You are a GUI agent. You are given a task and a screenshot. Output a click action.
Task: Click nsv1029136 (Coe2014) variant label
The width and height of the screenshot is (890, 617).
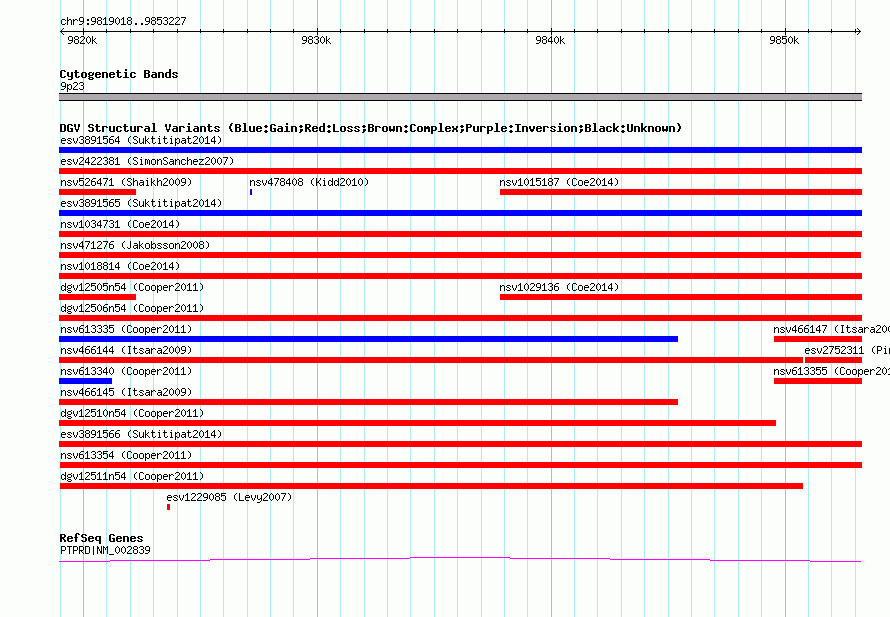click(x=559, y=287)
